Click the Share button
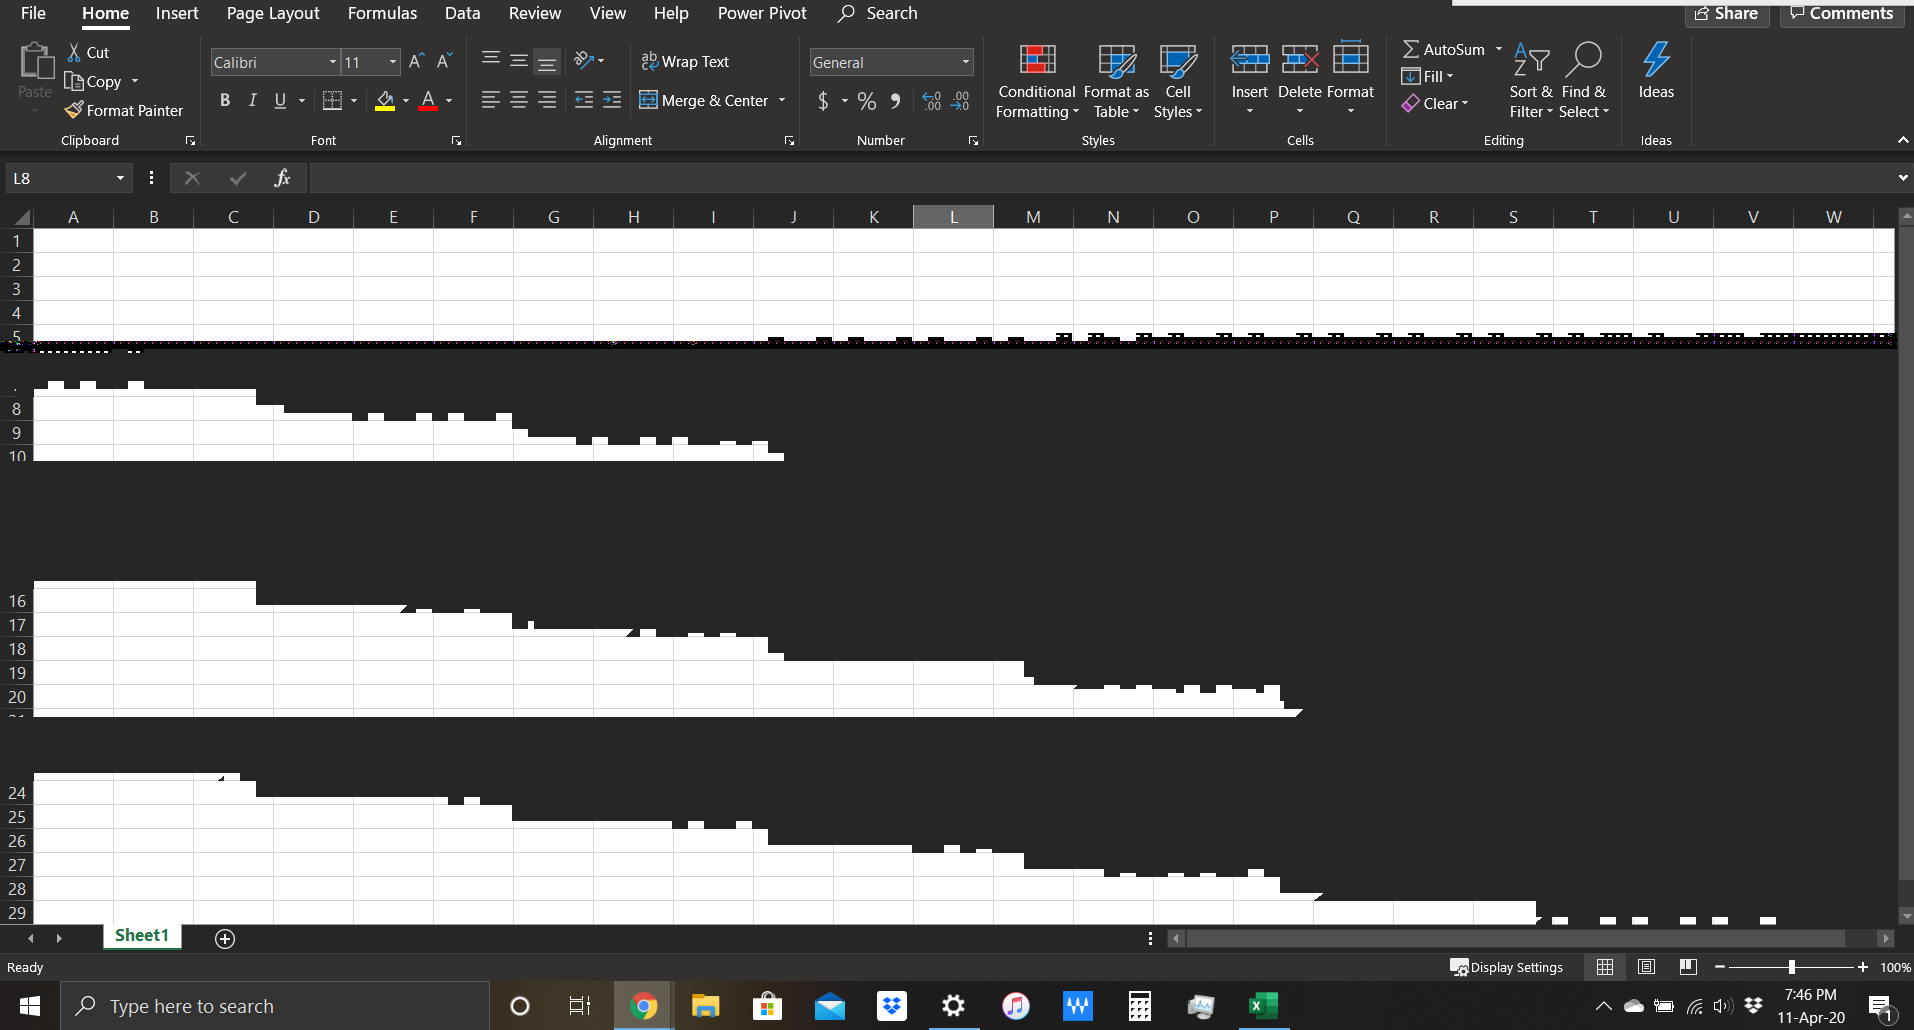 click(x=1727, y=14)
